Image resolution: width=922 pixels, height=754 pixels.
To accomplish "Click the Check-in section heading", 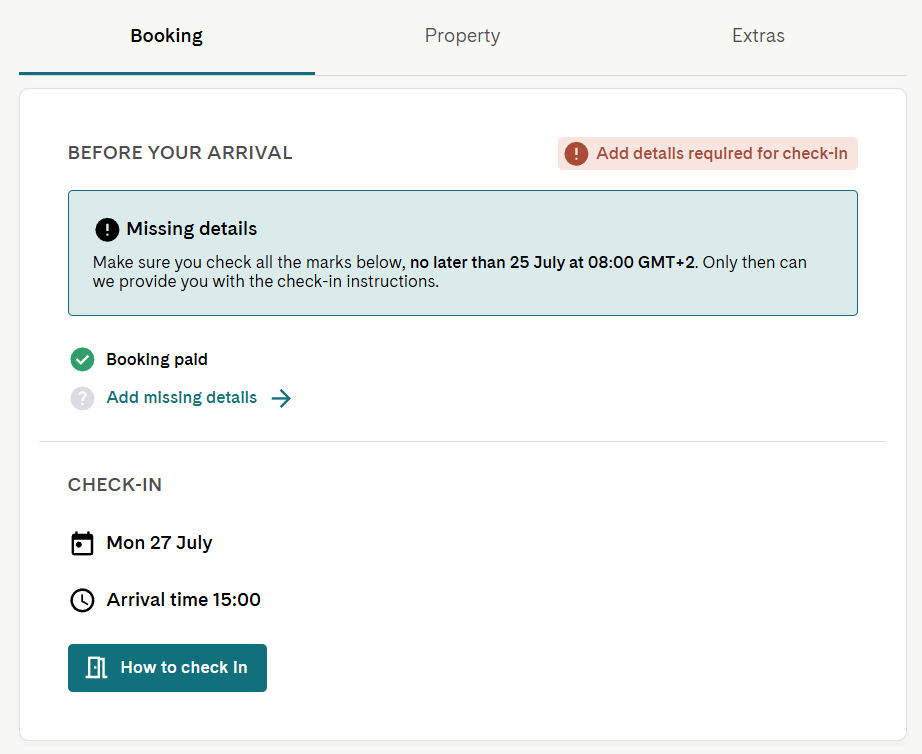I will pos(115,485).
